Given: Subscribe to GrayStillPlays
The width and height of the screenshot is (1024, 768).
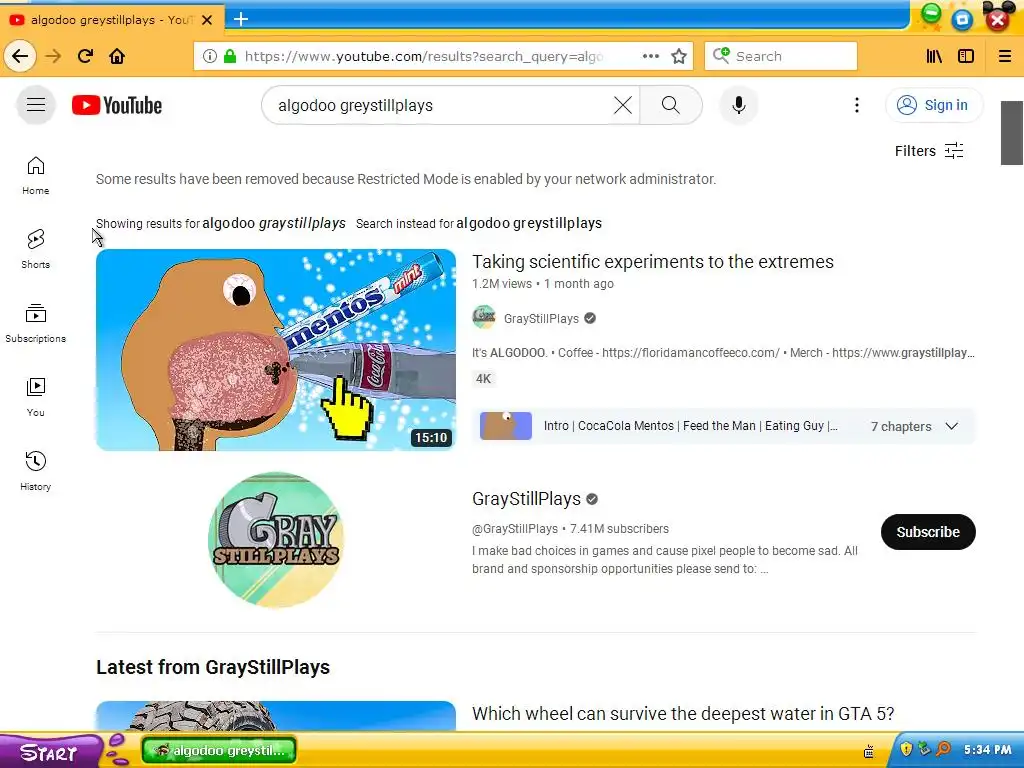Looking at the screenshot, I should pyautogui.click(x=928, y=532).
